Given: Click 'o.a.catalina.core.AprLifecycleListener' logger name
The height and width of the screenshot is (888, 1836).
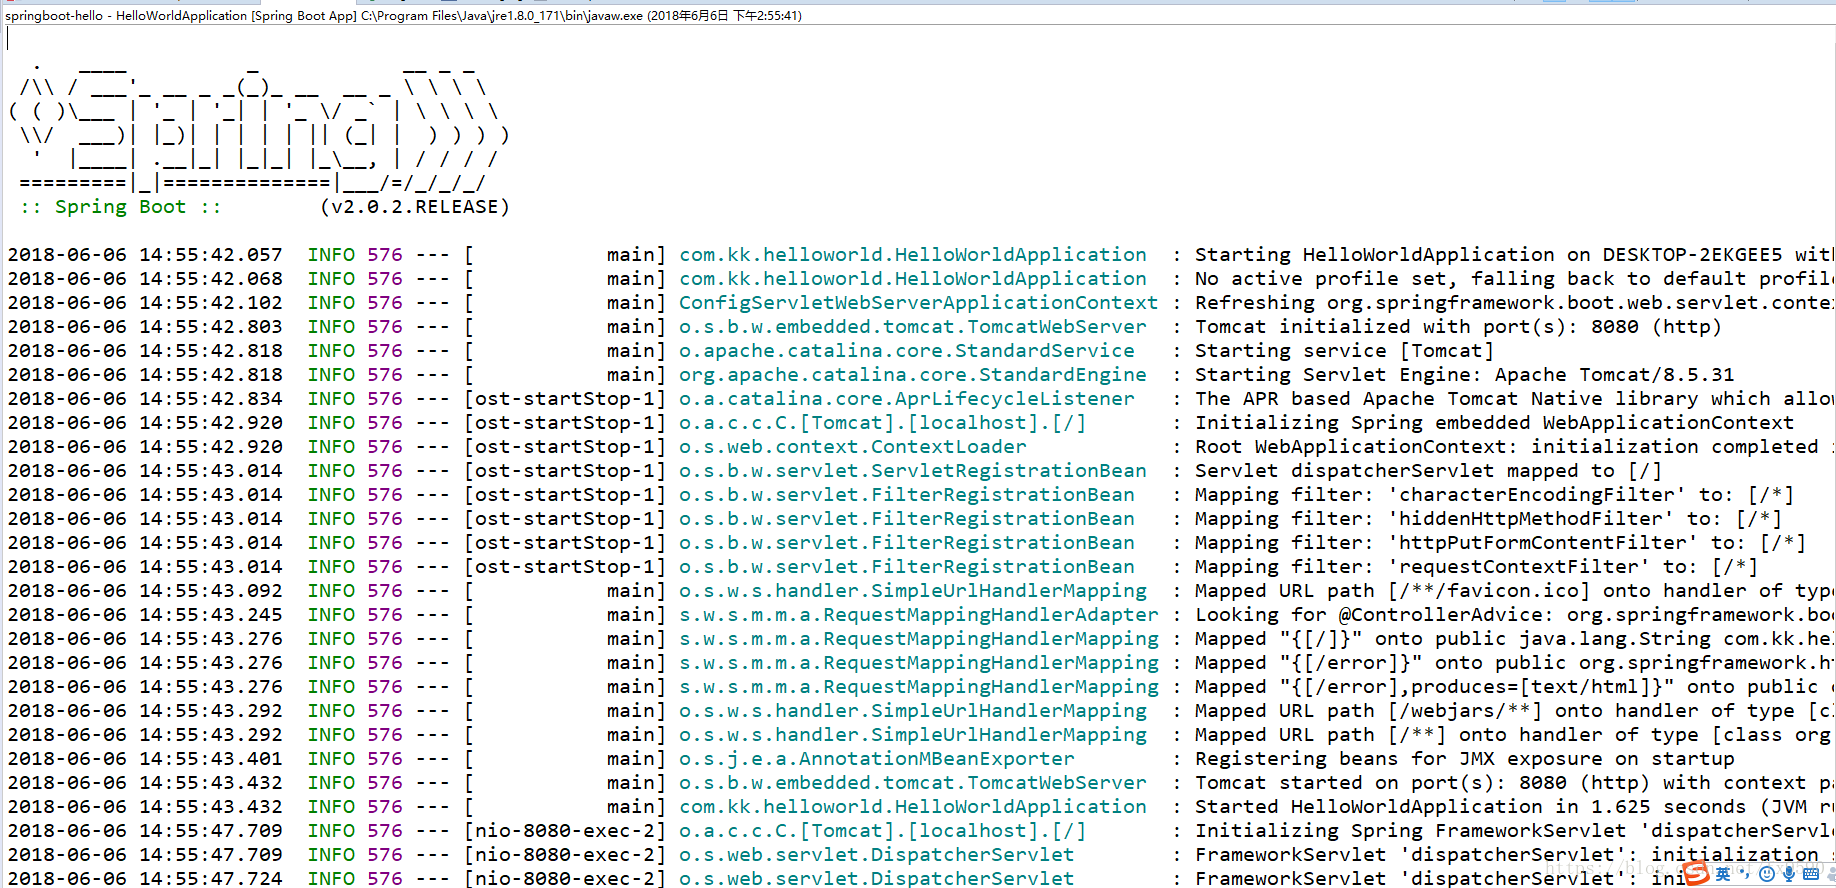Looking at the screenshot, I should (x=907, y=399).
